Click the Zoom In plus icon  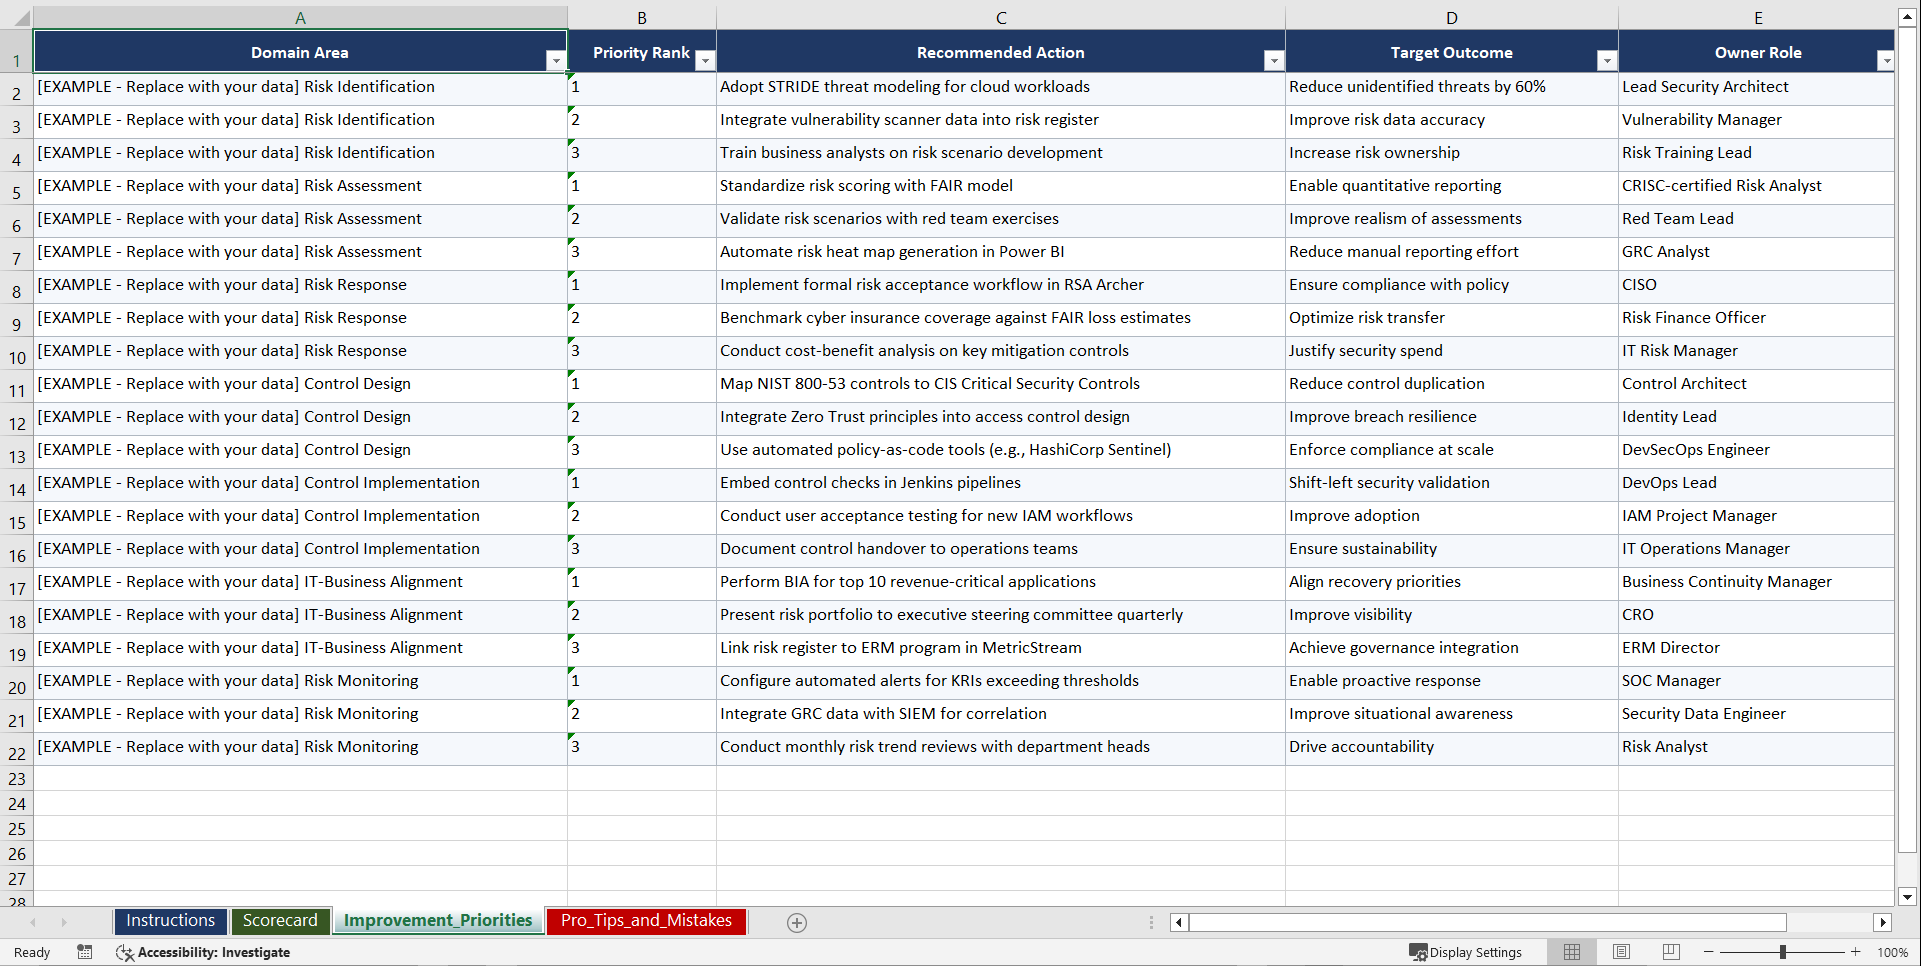click(1855, 952)
